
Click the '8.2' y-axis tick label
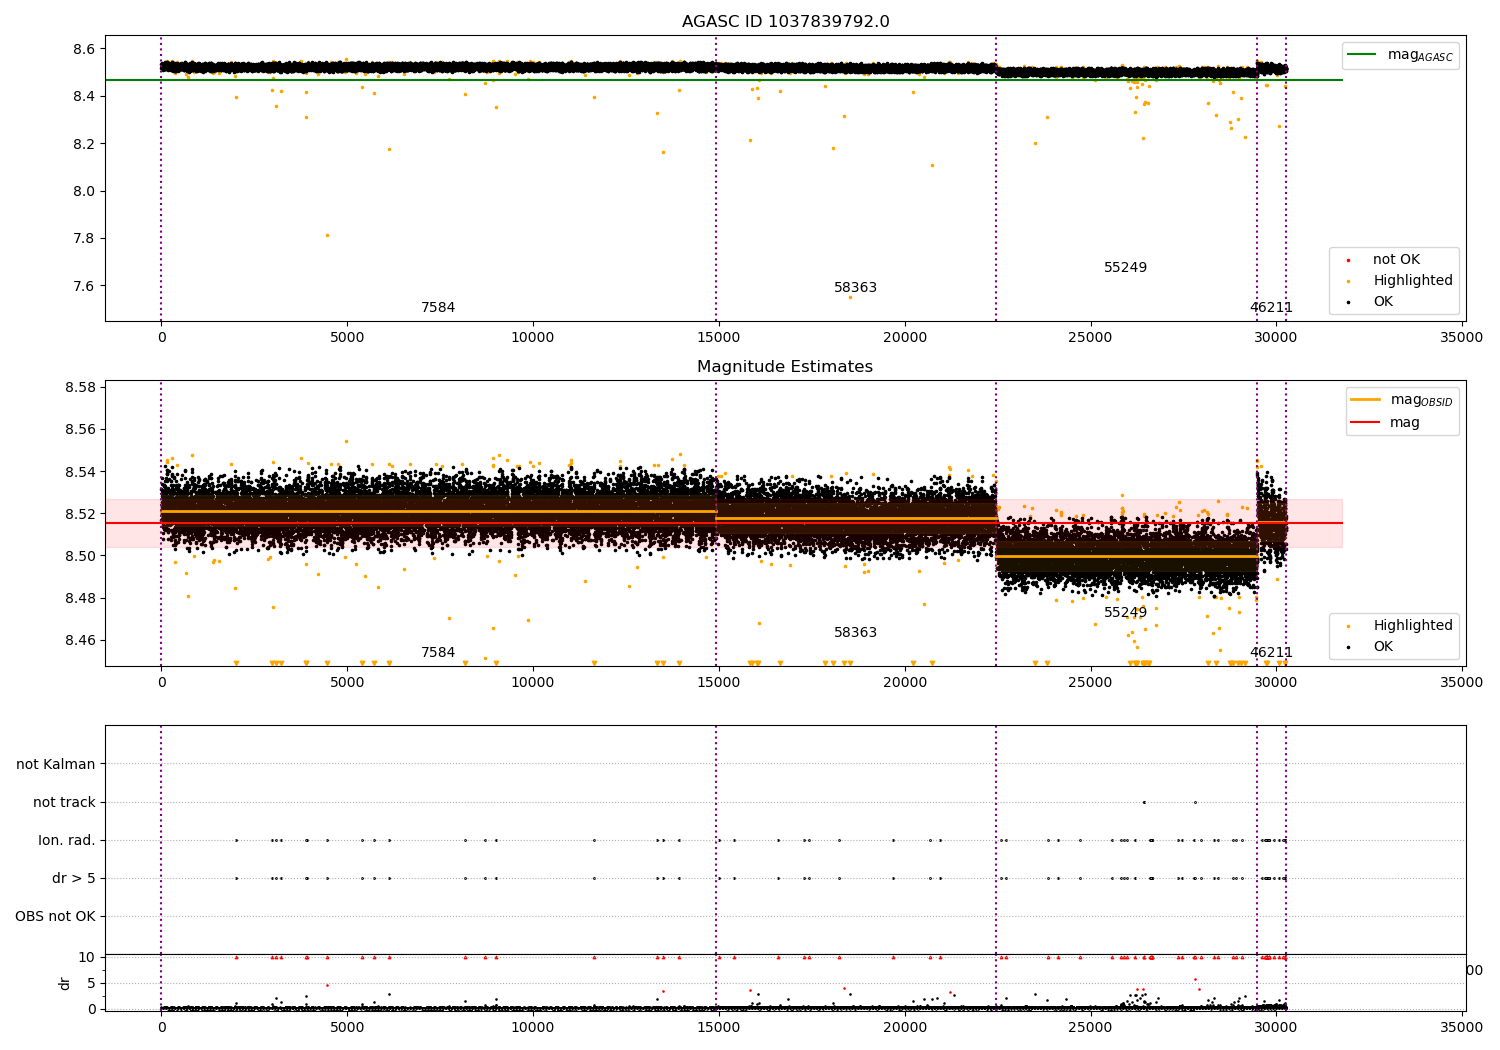[x=84, y=144]
